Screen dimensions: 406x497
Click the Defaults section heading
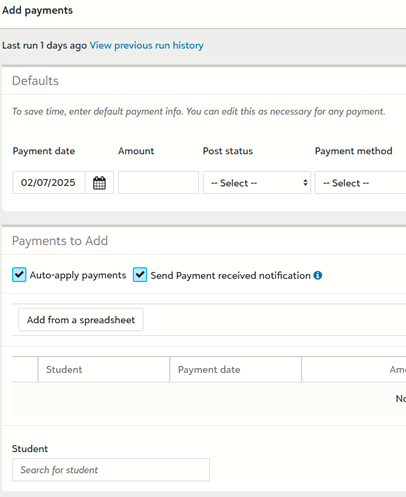[x=35, y=81]
